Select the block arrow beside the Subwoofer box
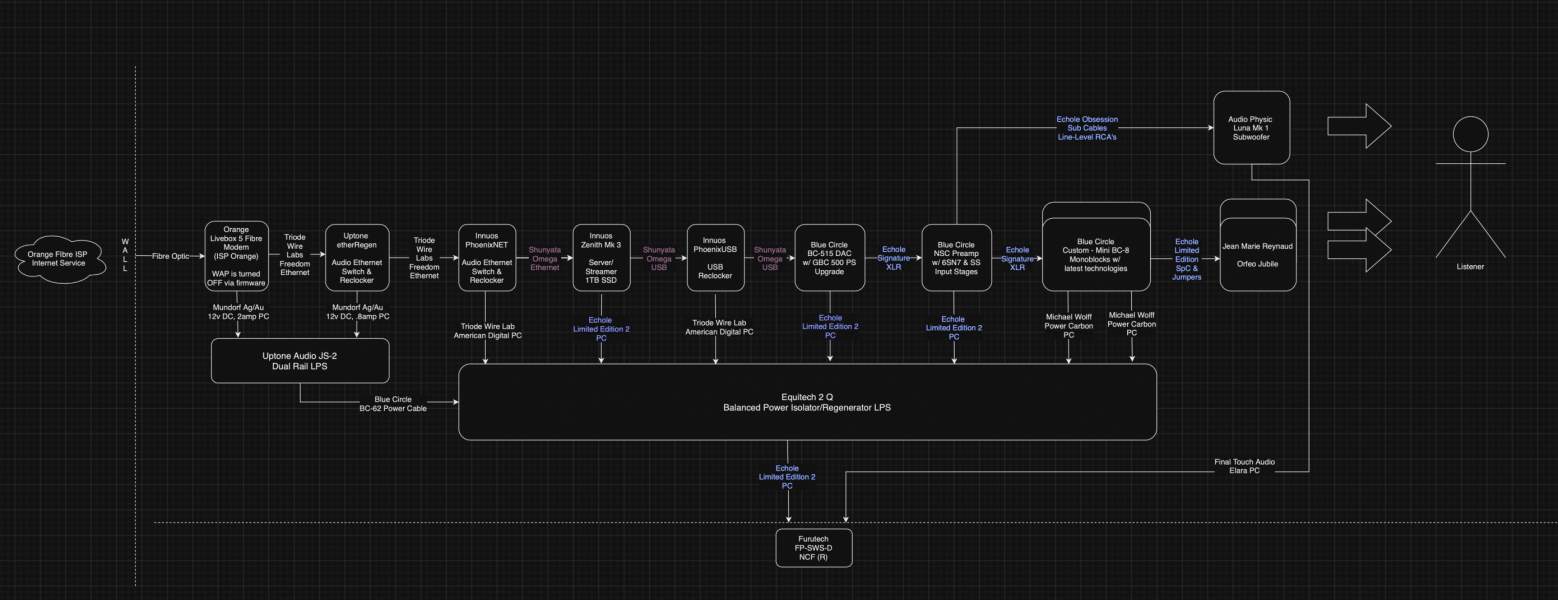1558x600 pixels. [x=1359, y=126]
